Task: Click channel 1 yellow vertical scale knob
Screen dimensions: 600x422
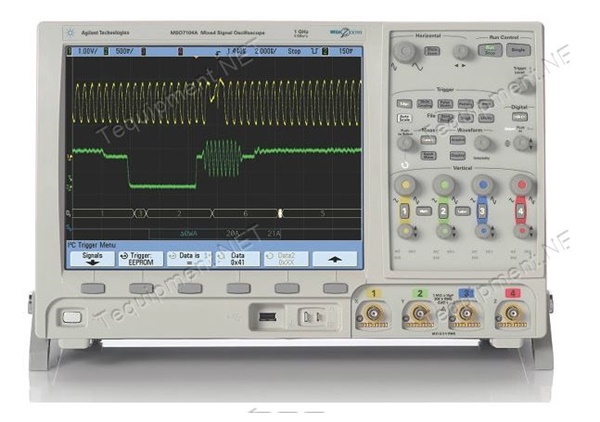Action: coord(405,185)
